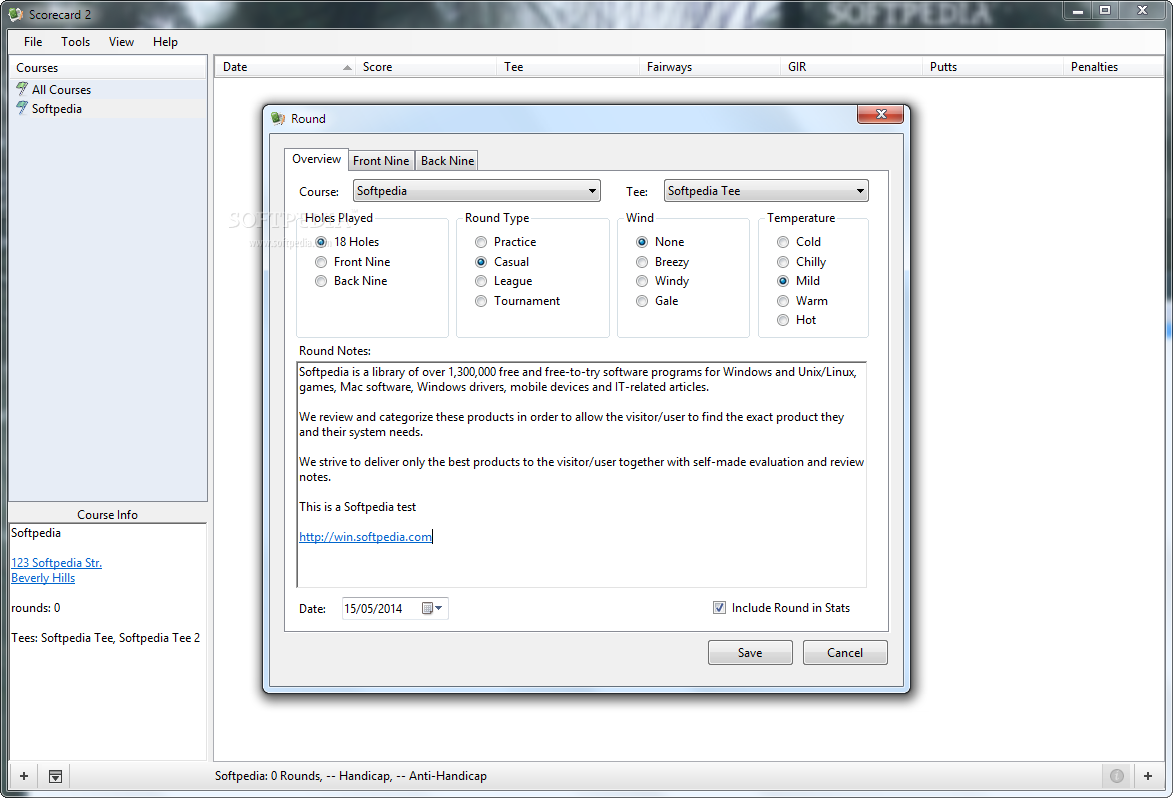Save the round
Screen dimensions: 1173x798
[x=750, y=652]
